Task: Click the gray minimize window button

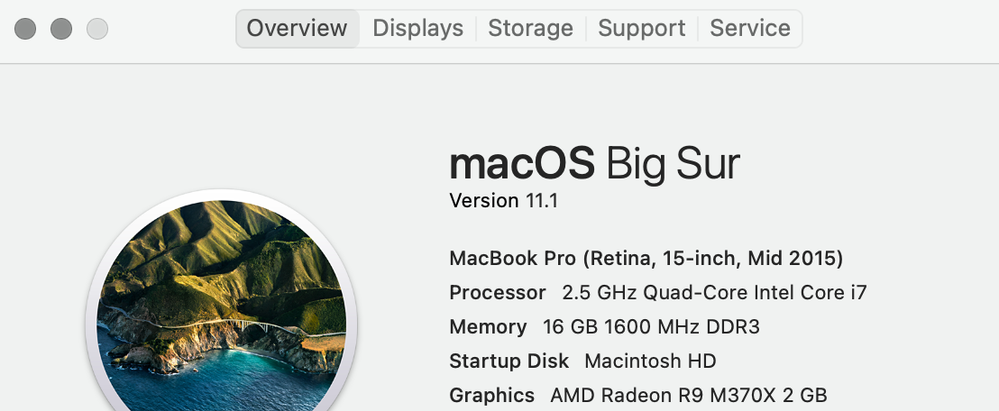Action: pos(61,29)
